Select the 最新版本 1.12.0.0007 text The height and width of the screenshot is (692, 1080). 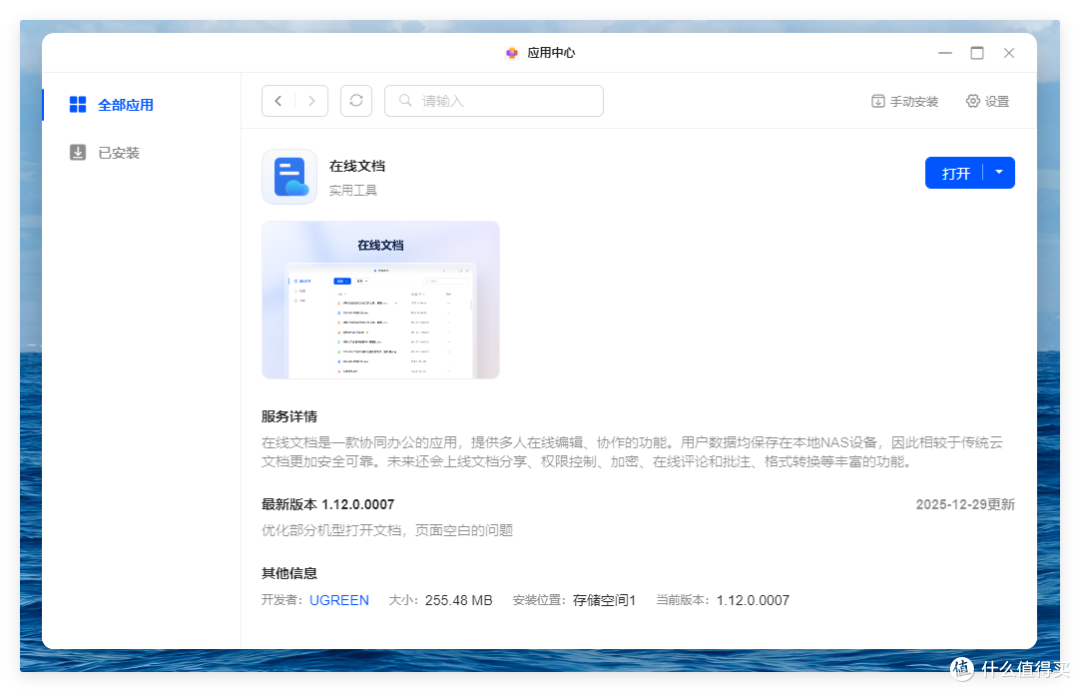tap(328, 505)
